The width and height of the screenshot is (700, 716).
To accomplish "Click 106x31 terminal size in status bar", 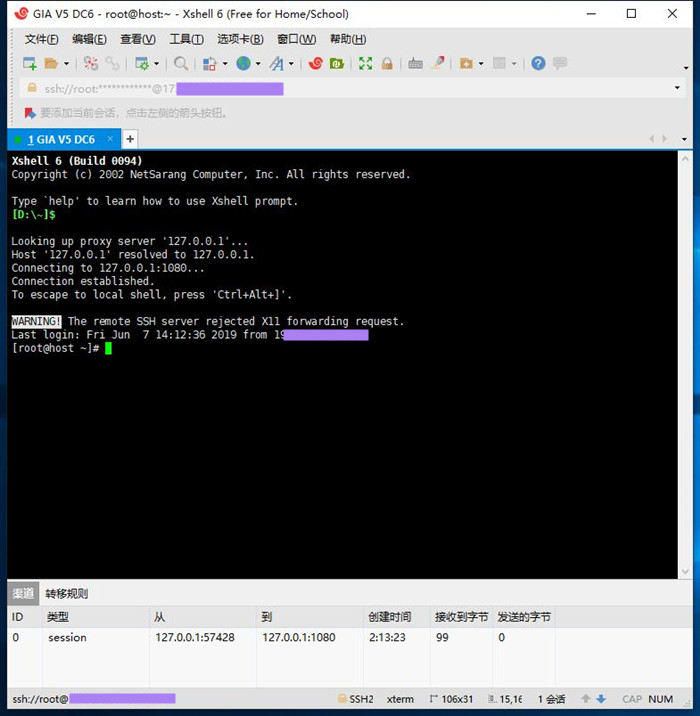I will coord(451,699).
